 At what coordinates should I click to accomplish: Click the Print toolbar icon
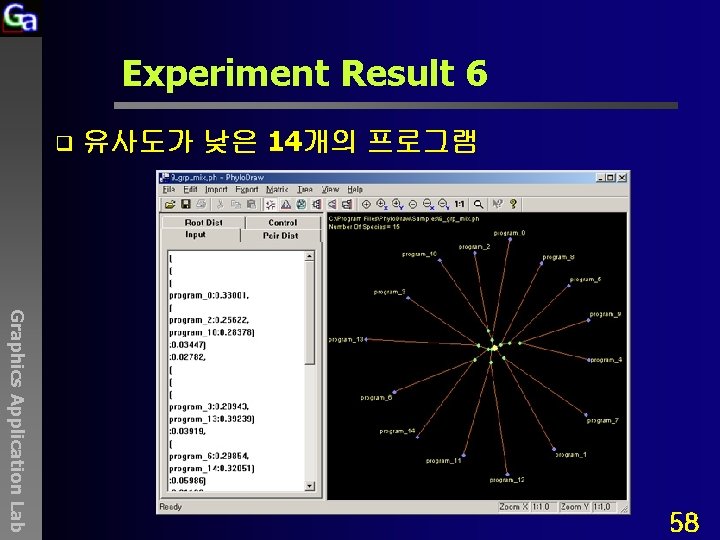point(201,204)
